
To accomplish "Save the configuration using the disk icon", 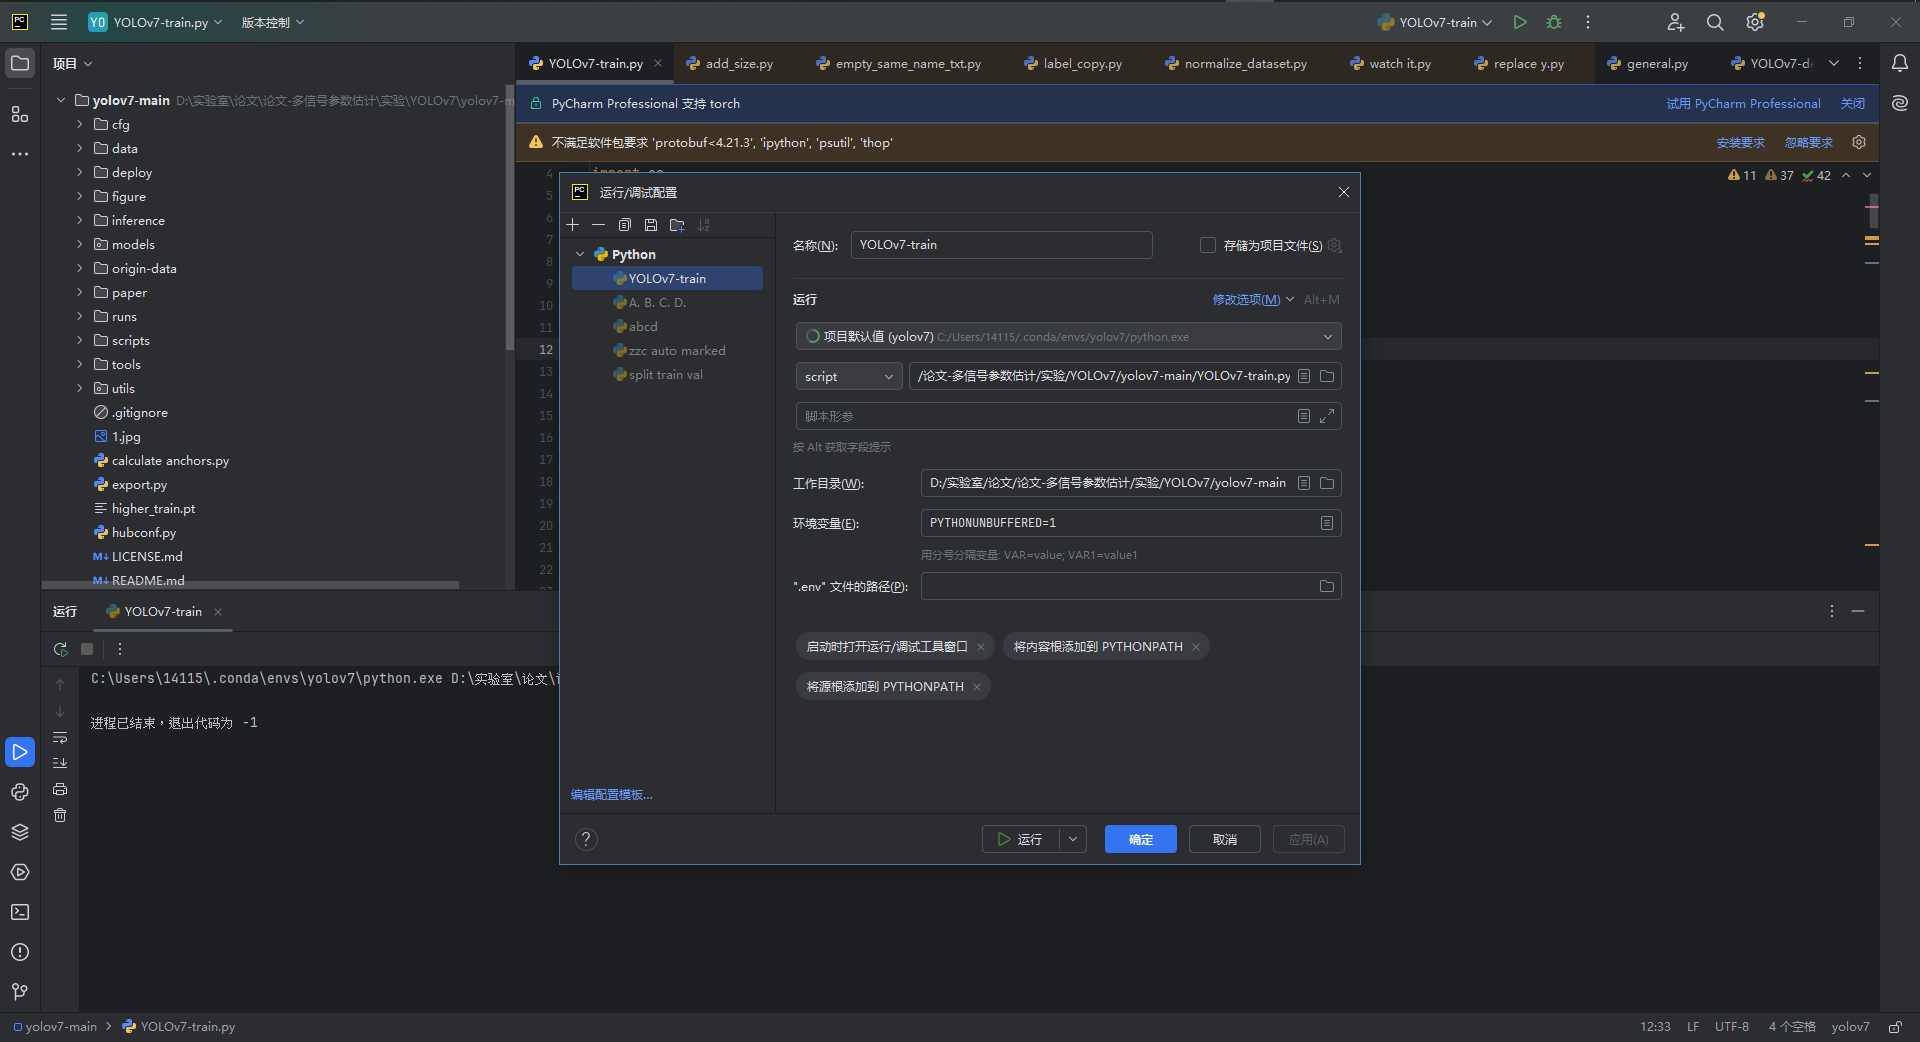I will [x=651, y=225].
